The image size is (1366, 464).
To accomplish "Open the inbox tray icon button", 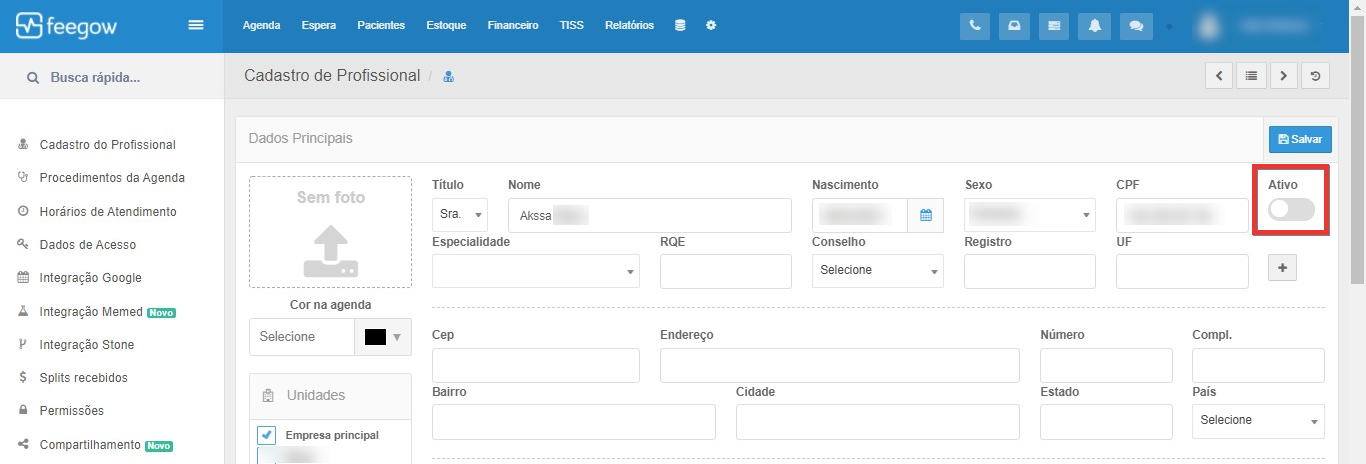I will click(1014, 26).
